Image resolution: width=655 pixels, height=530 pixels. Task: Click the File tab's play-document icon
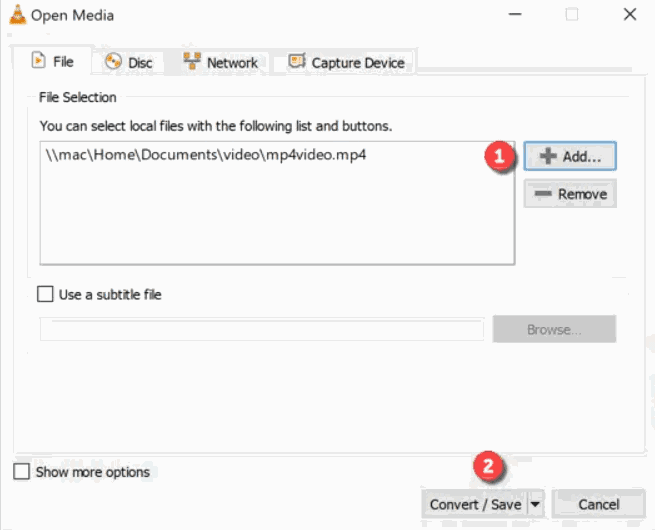point(38,61)
